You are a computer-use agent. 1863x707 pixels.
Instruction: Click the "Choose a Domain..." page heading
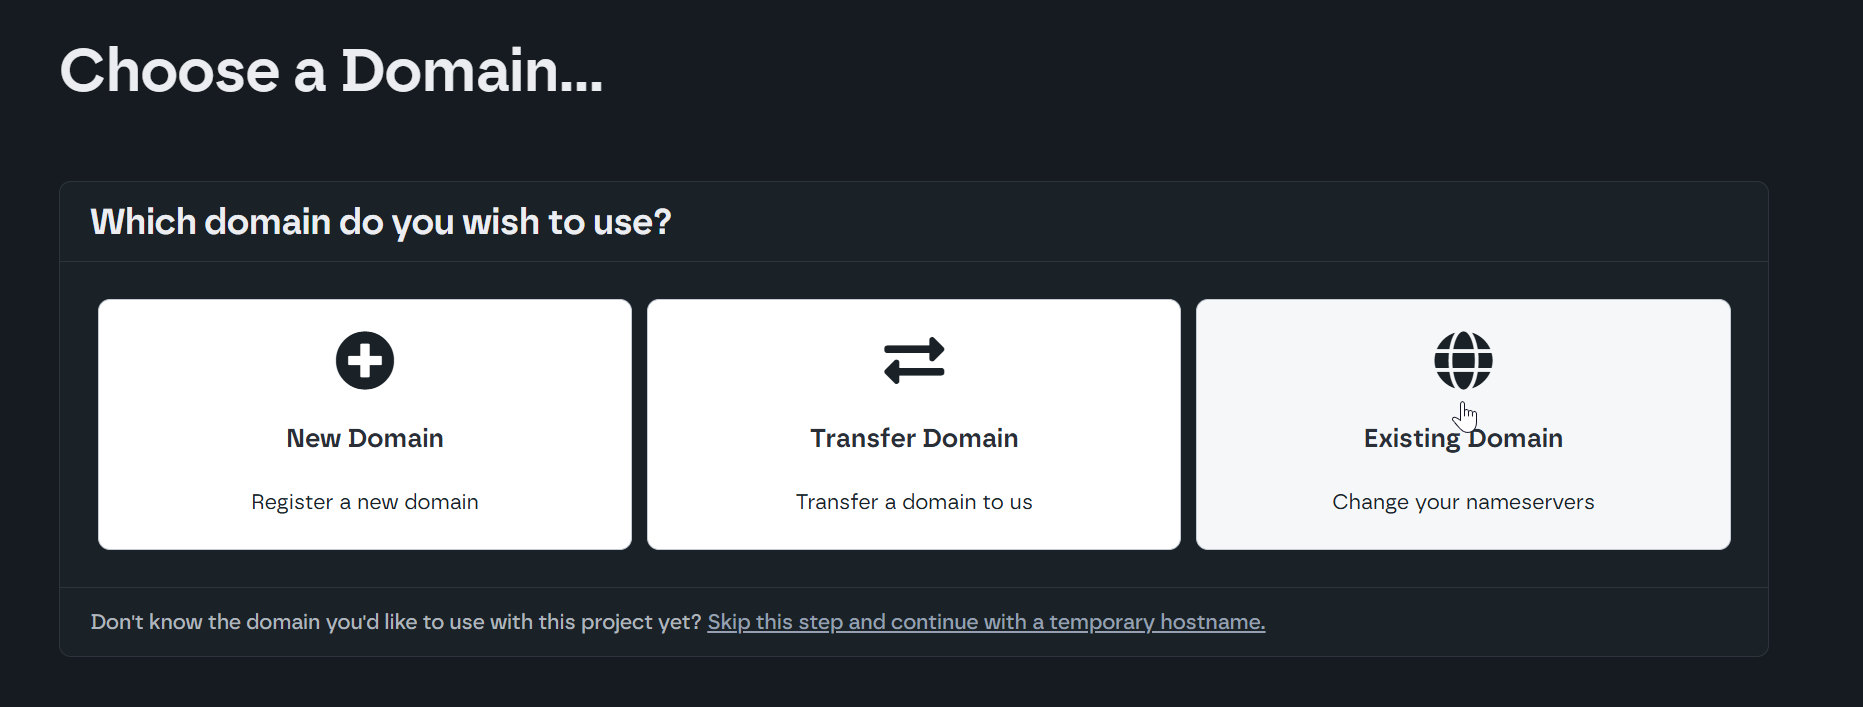pyautogui.click(x=331, y=71)
